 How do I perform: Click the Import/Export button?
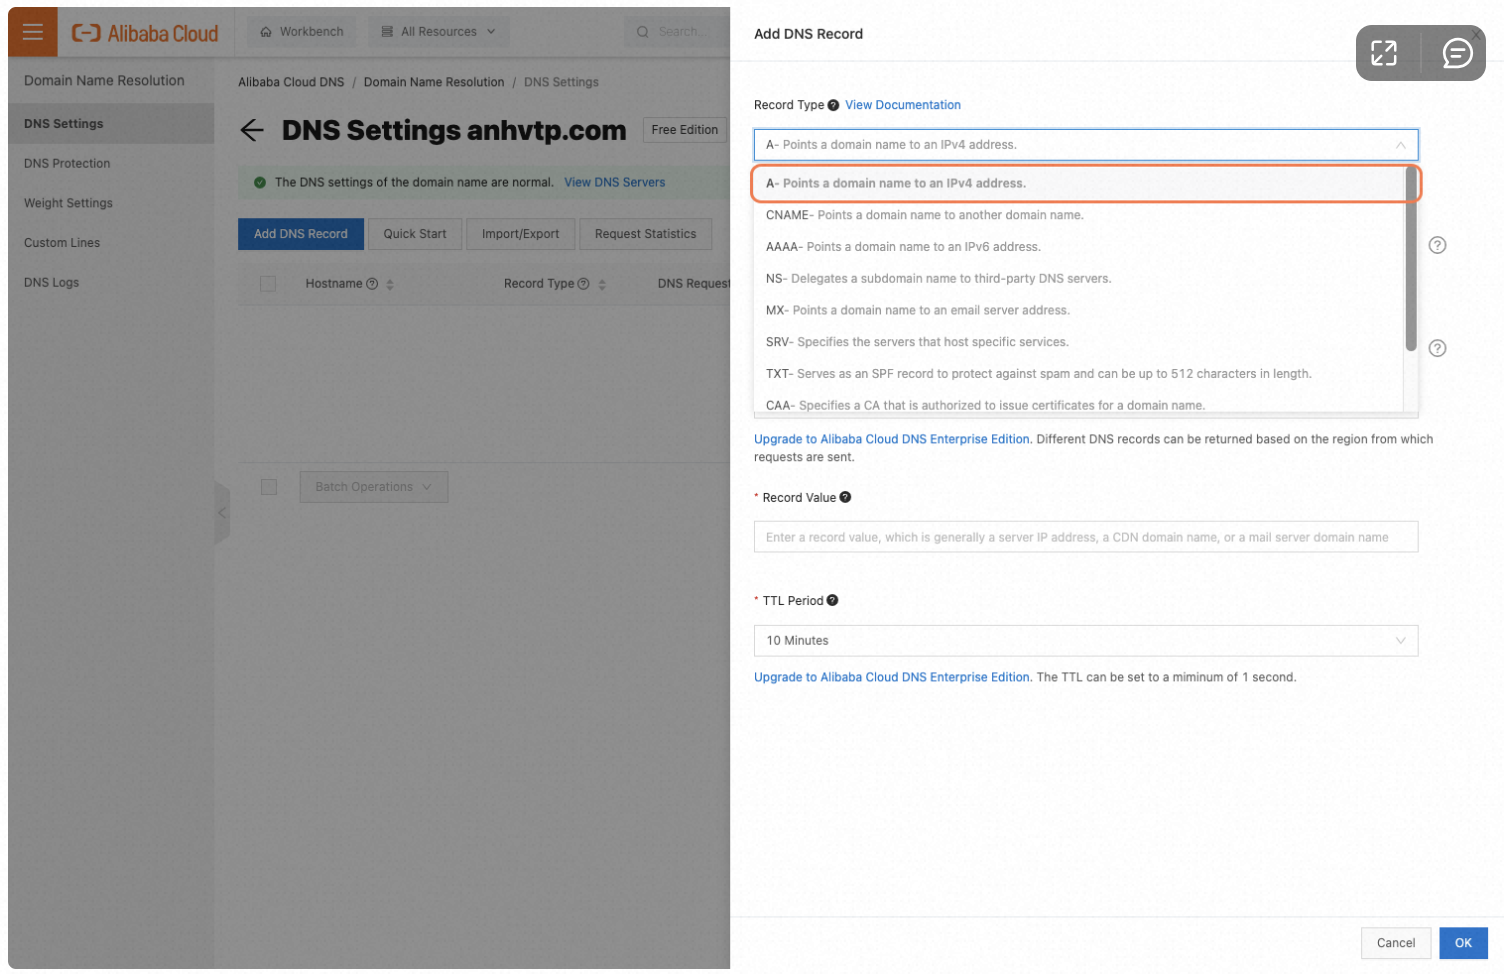pos(520,234)
